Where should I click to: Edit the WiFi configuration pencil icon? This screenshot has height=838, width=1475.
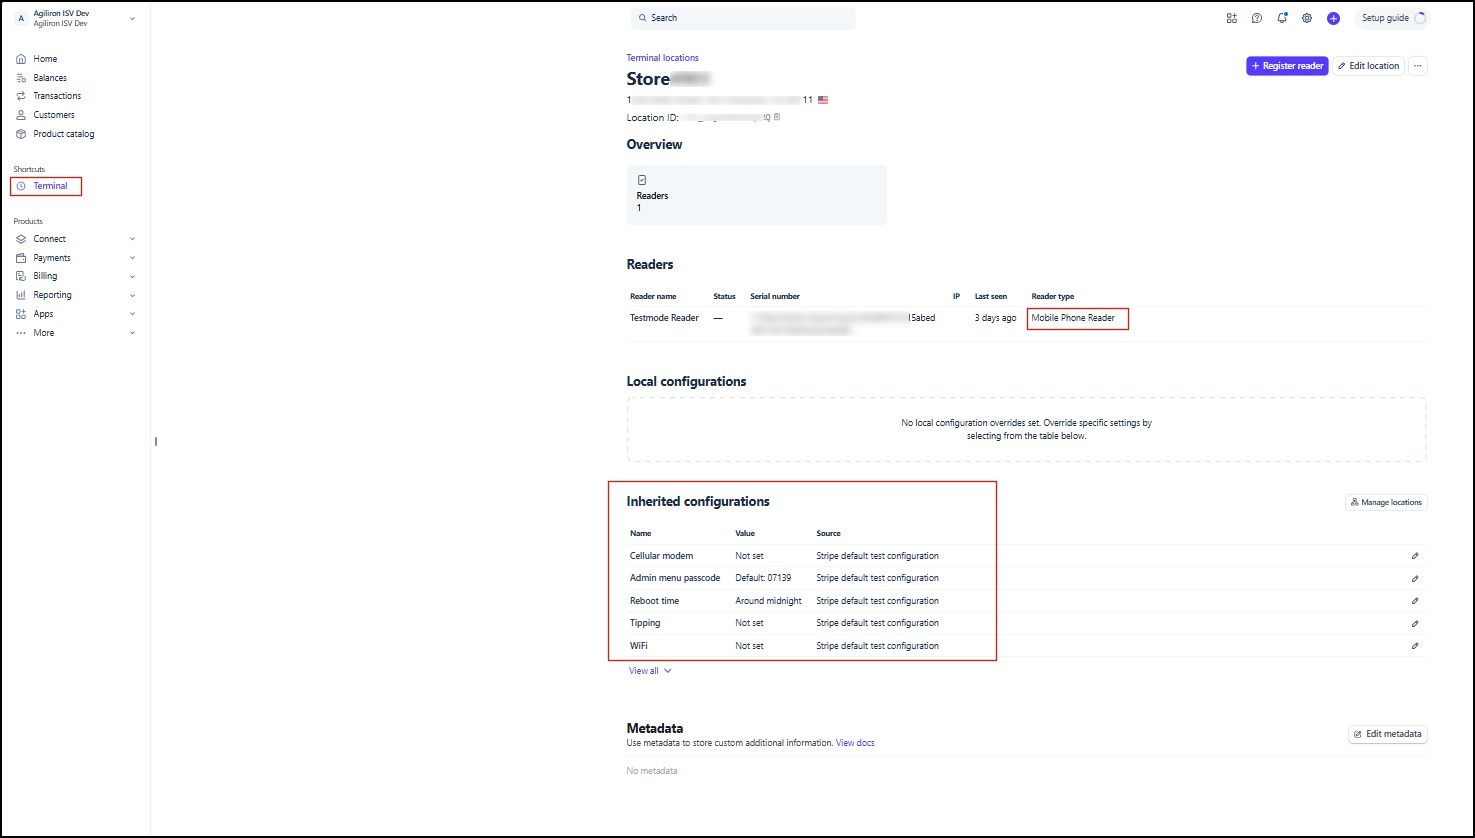[x=1415, y=646]
